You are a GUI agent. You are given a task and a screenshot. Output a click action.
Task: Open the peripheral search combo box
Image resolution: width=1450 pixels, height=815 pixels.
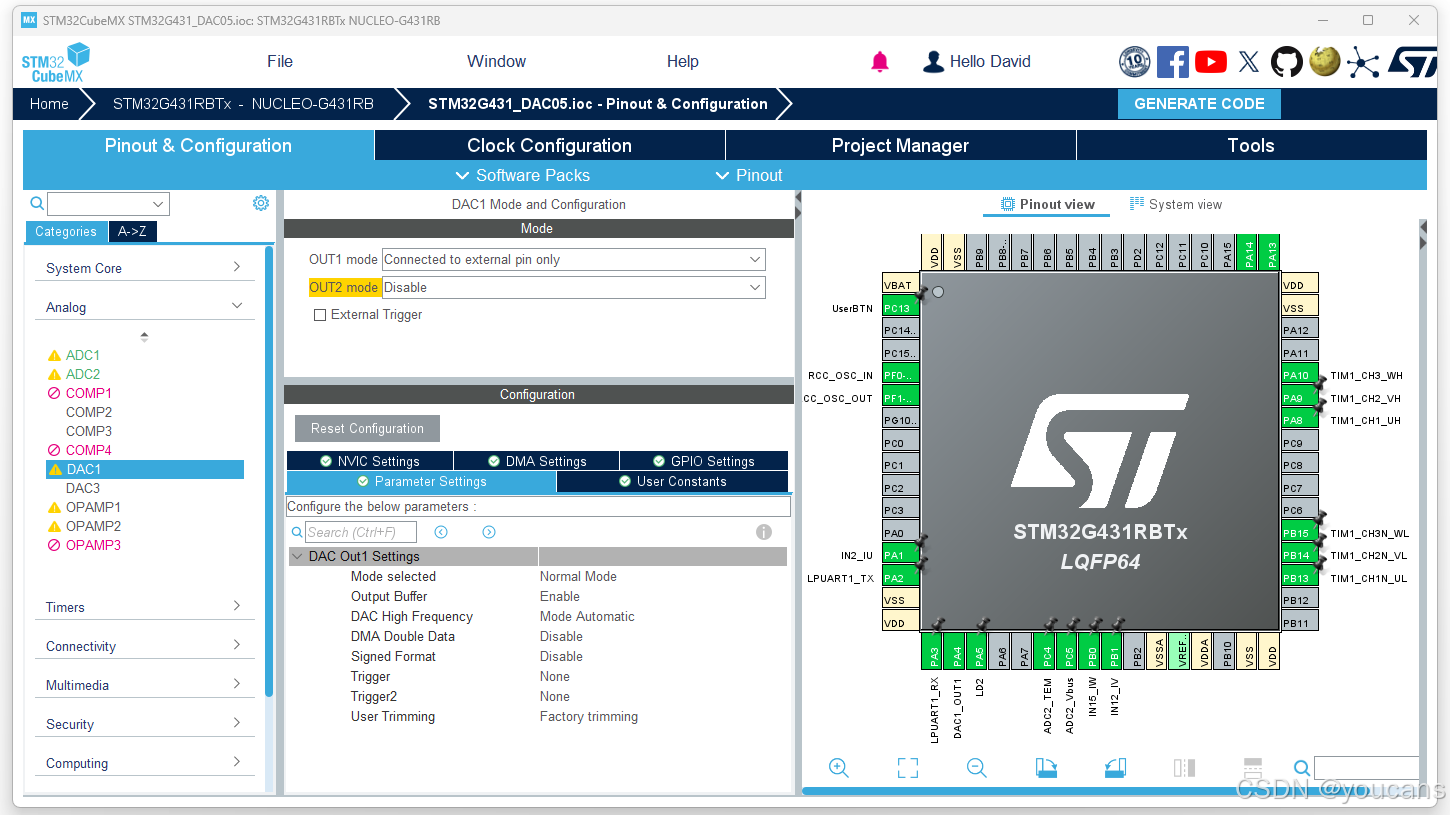(x=108, y=204)
